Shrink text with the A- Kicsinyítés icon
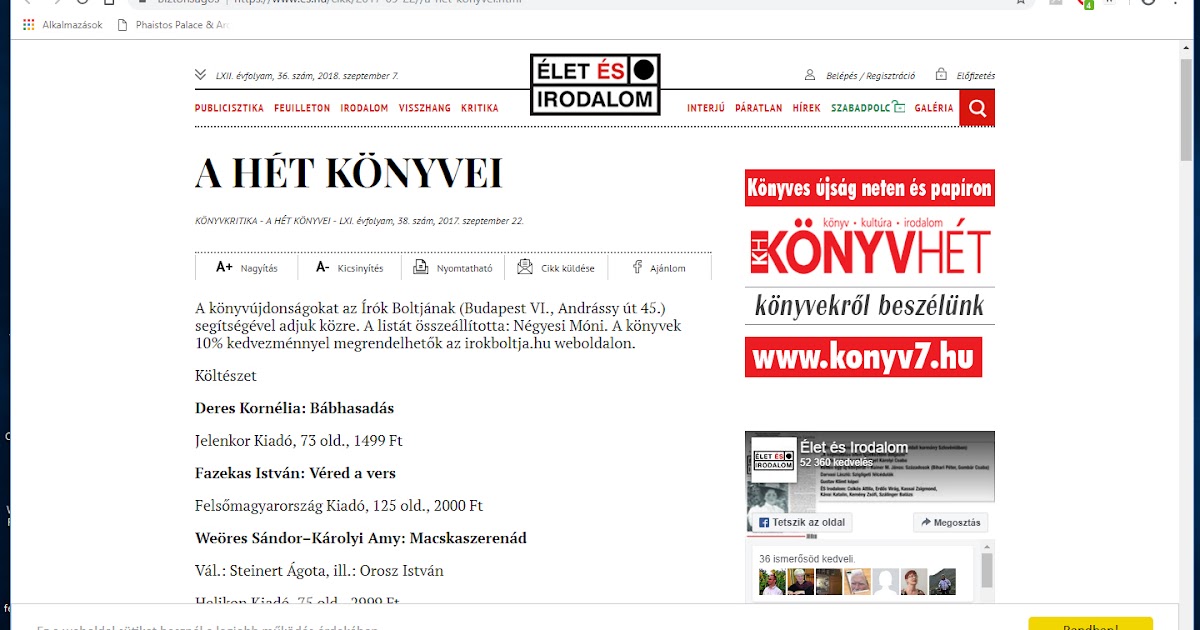 [x=322, y=266]
